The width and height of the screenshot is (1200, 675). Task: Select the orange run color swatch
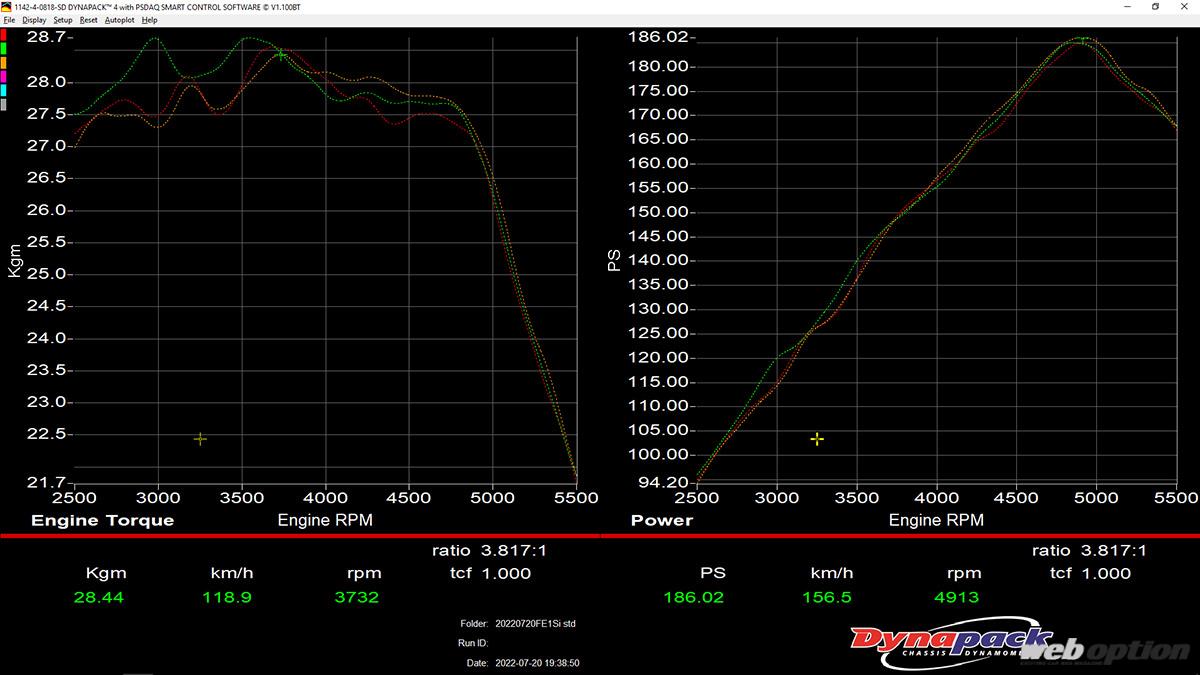coord(4,62)
